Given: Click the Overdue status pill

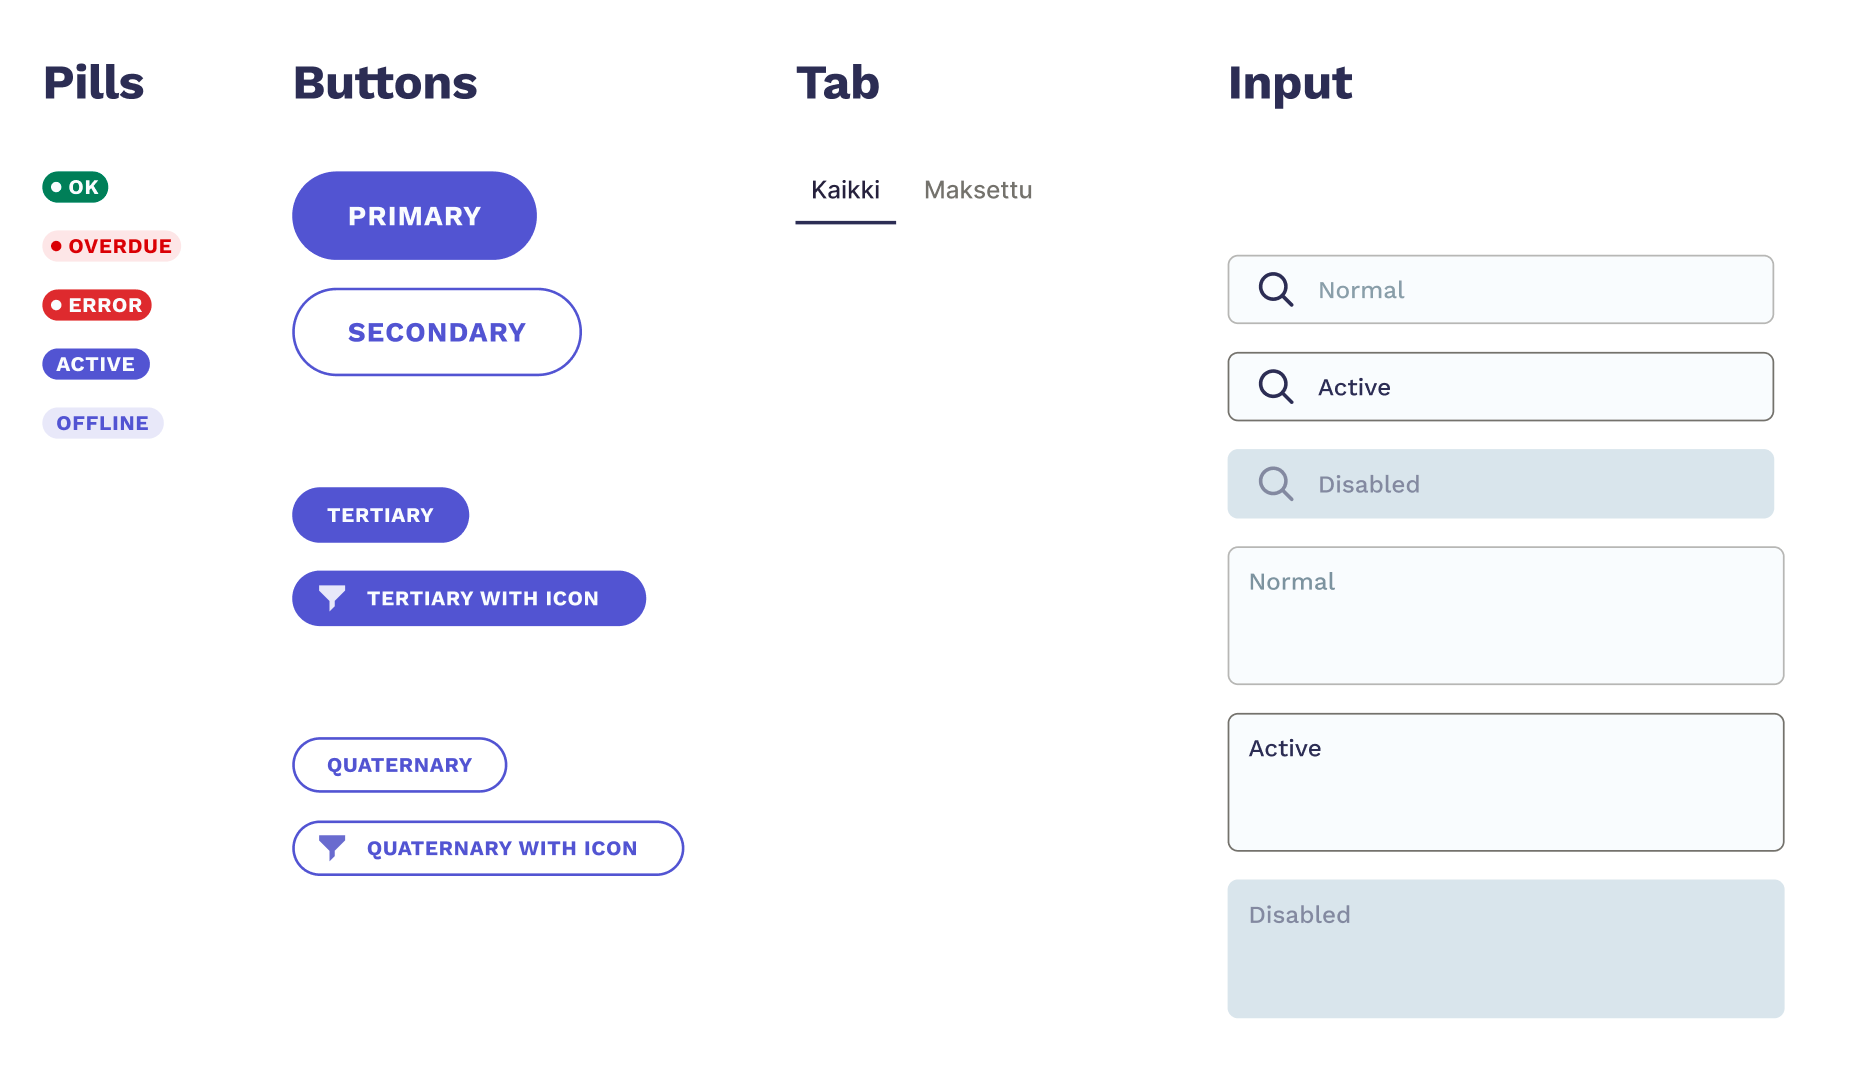Looking at the screenshot, I should click(x=111, y=246).
